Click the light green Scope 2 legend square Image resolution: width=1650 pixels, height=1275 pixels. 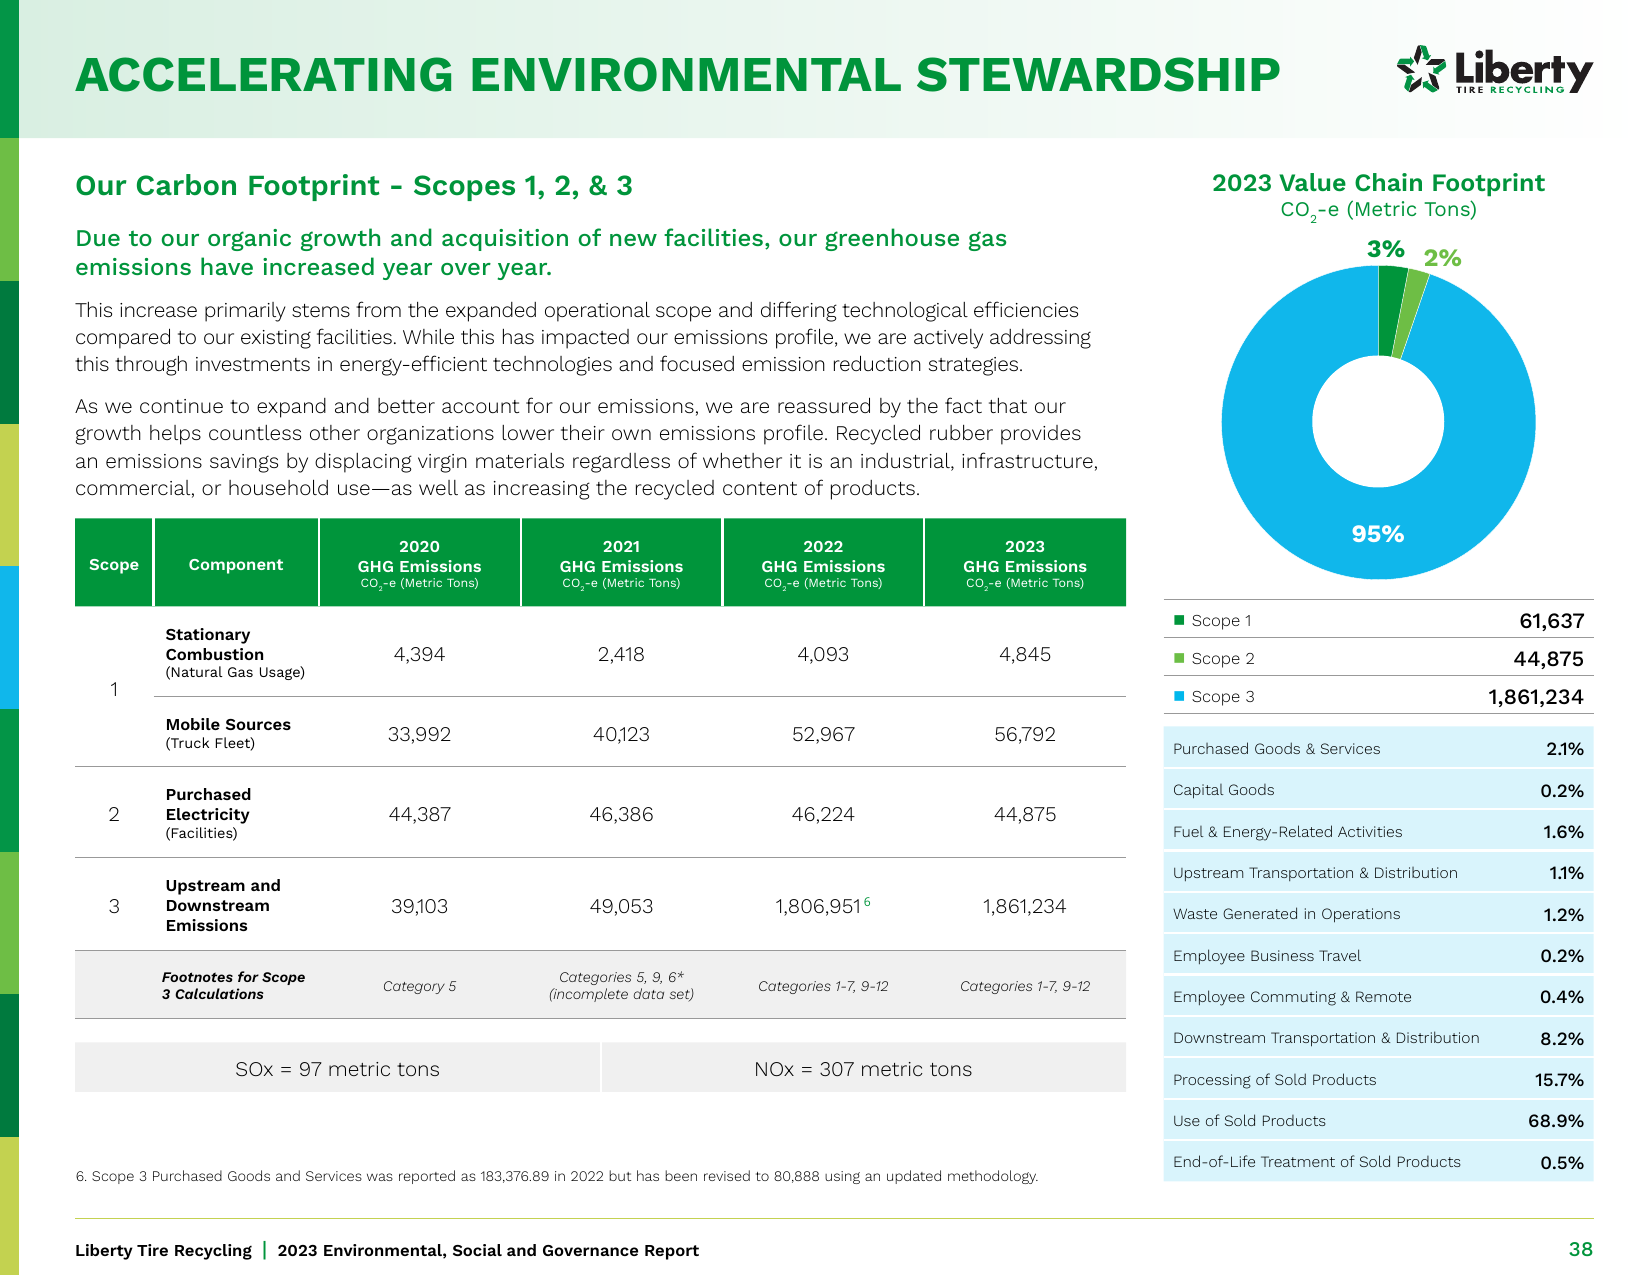click(1179, 658)
